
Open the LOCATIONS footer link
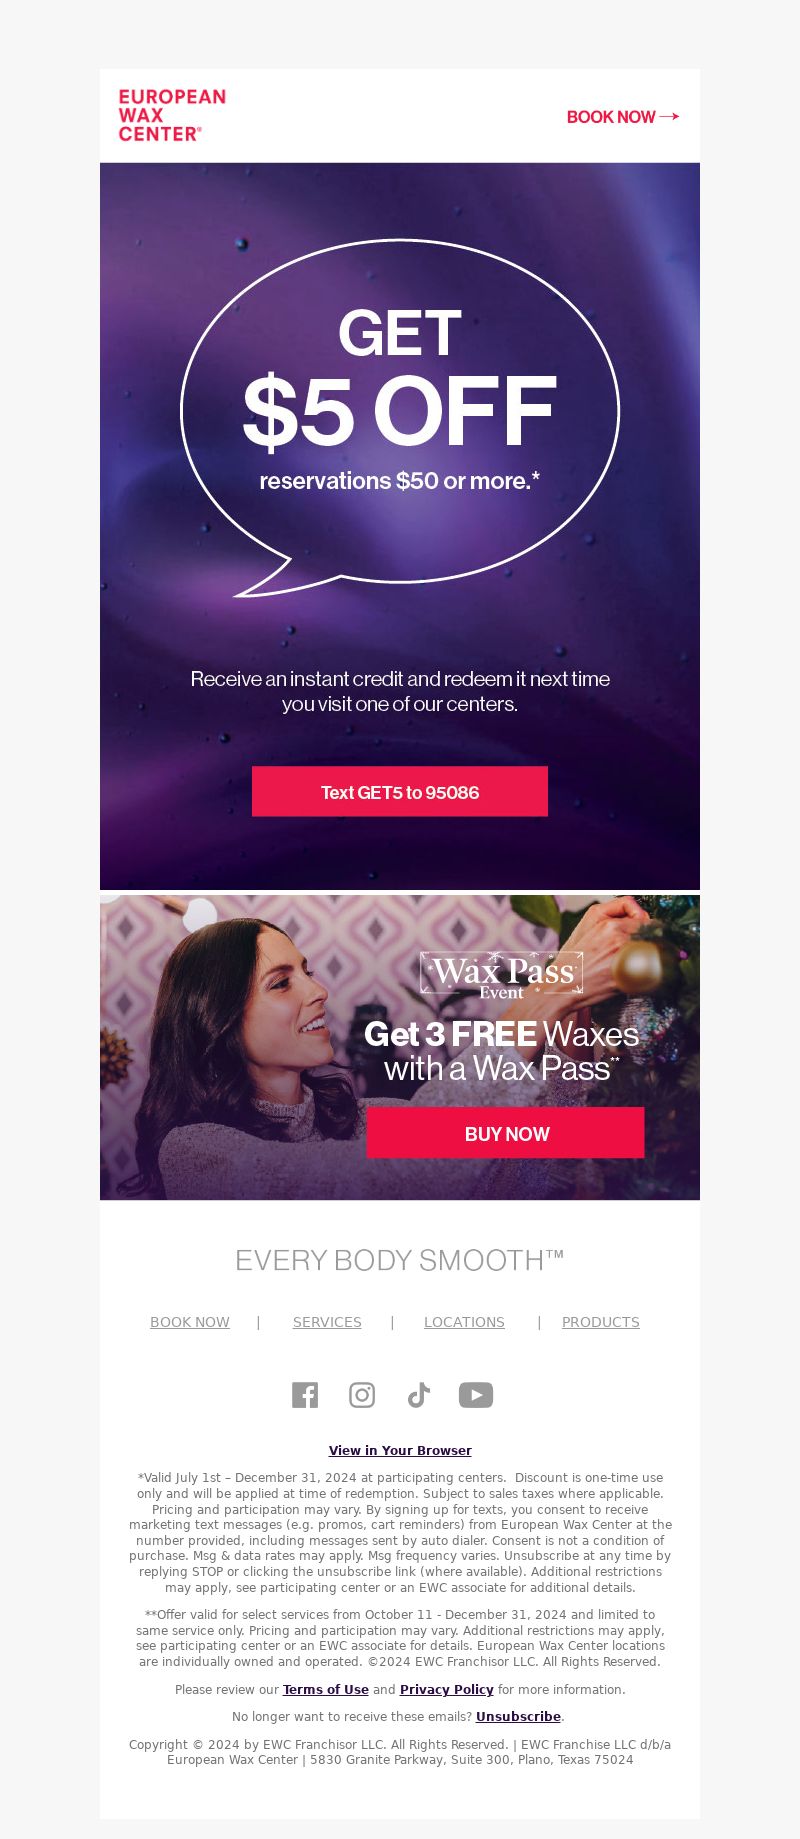coord(464,1322)
